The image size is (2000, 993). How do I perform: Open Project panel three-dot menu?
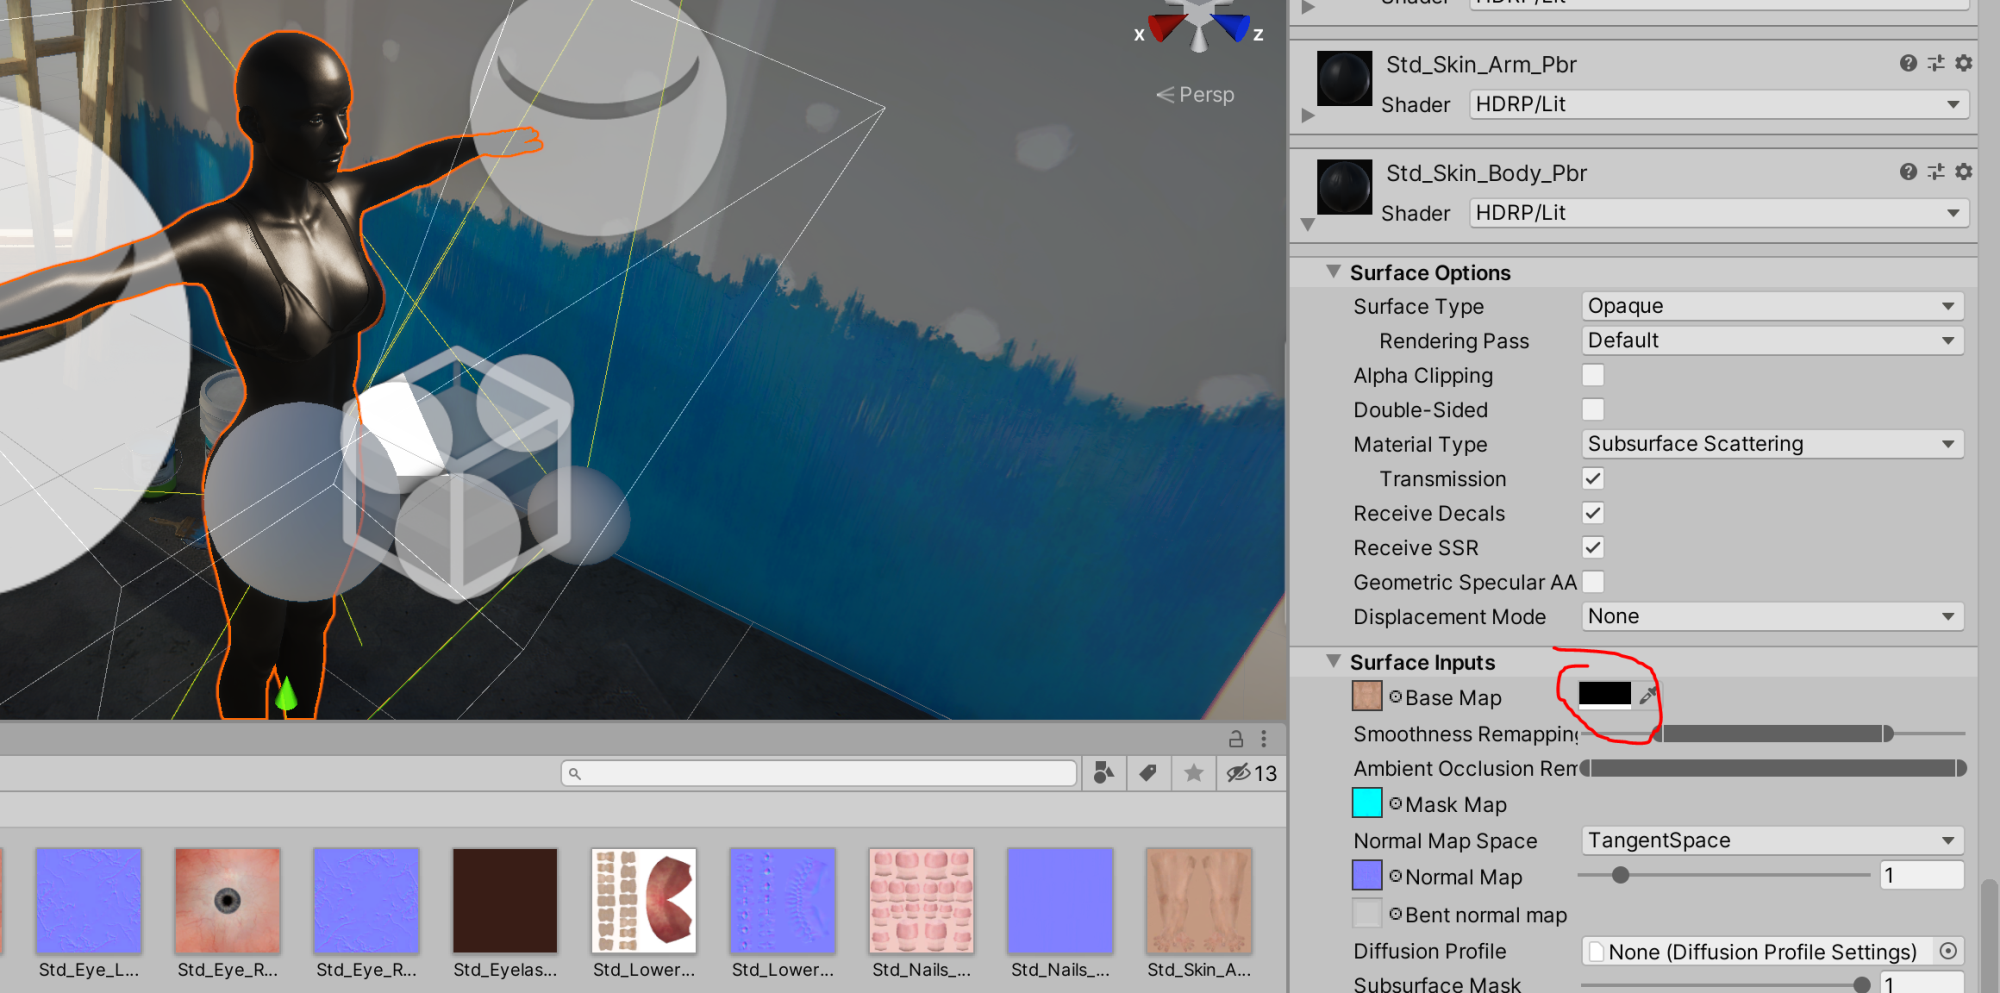pyautogui.click(x=1264, y=739)
